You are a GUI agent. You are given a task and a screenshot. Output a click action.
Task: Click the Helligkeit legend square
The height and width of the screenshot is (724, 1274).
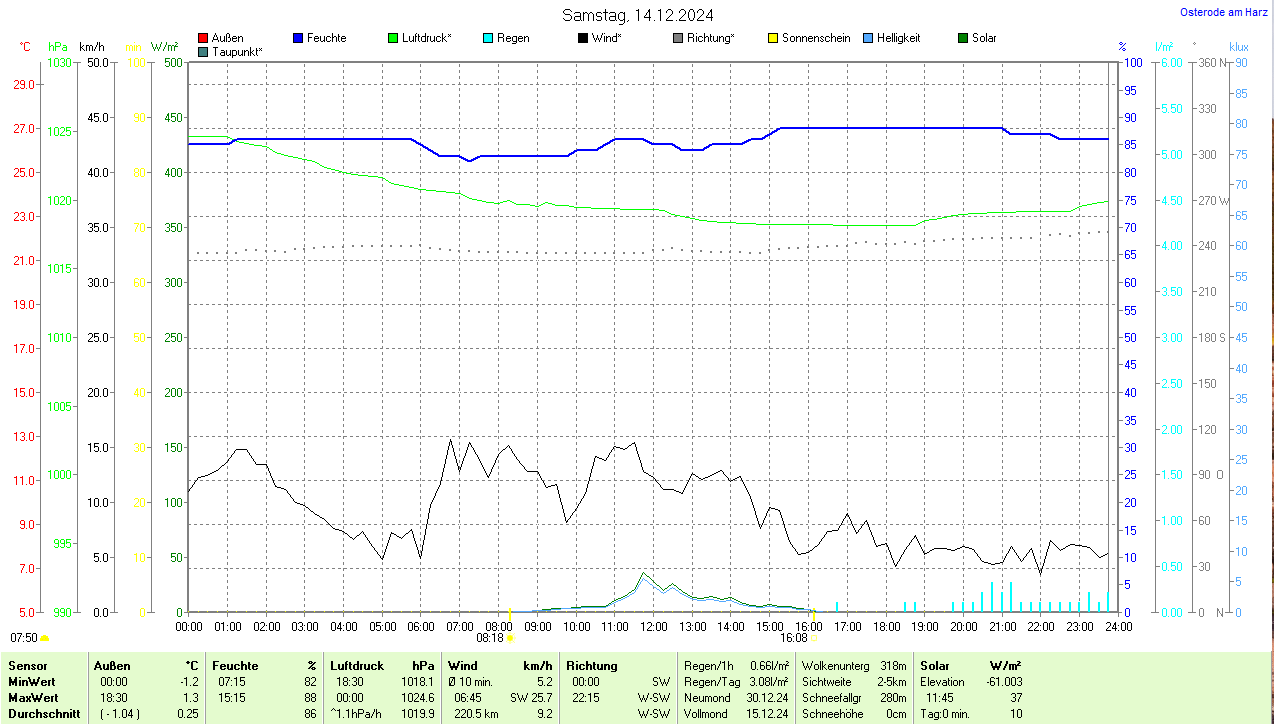point(868,38)
